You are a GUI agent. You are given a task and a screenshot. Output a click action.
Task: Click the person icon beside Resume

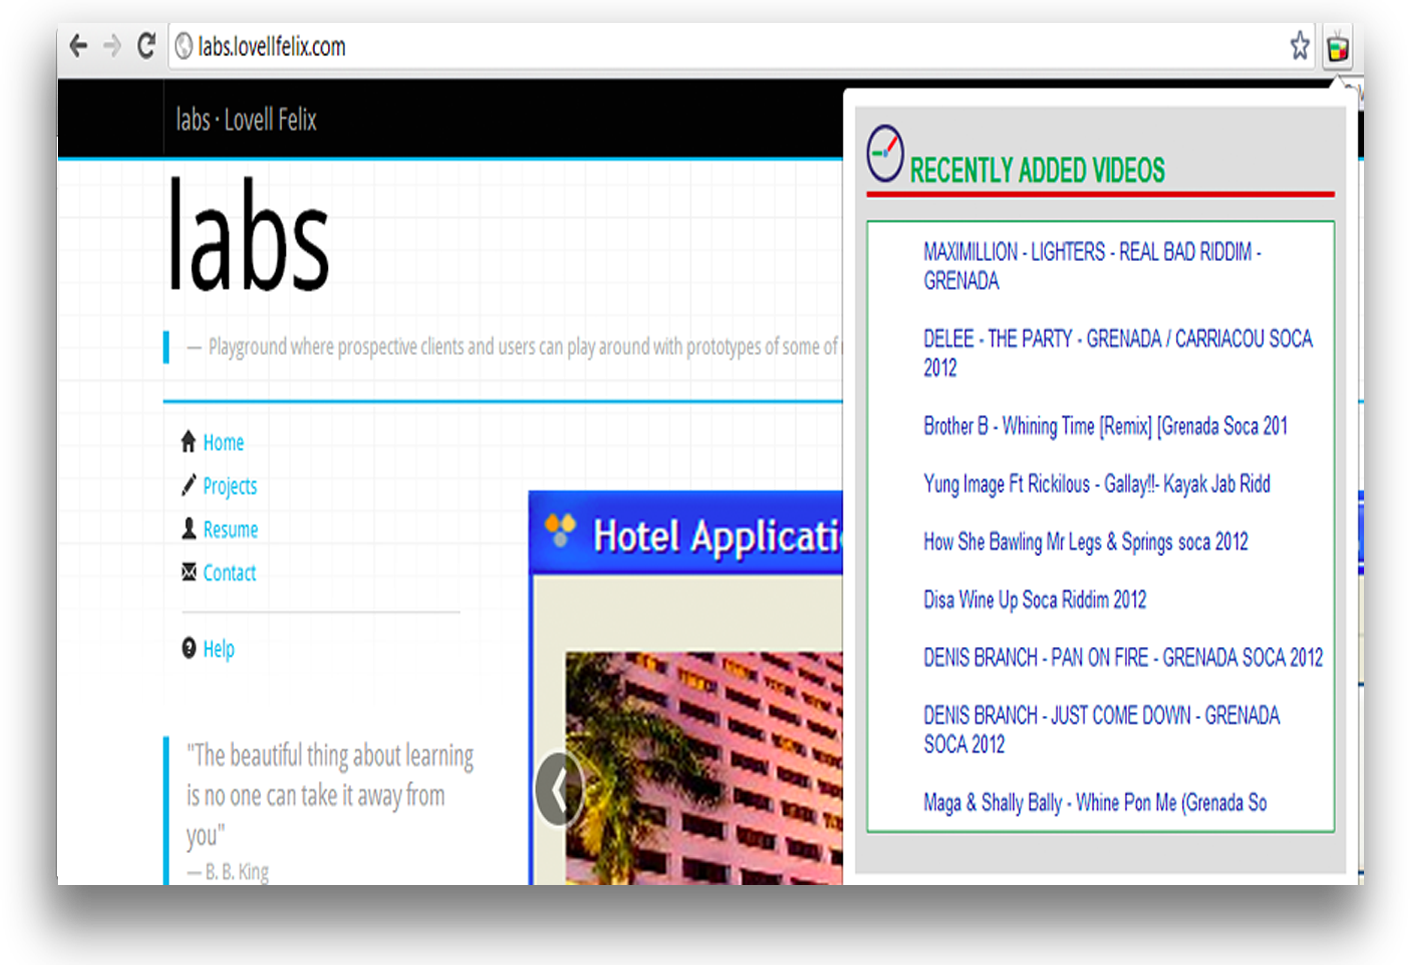[x=187, y=528]
